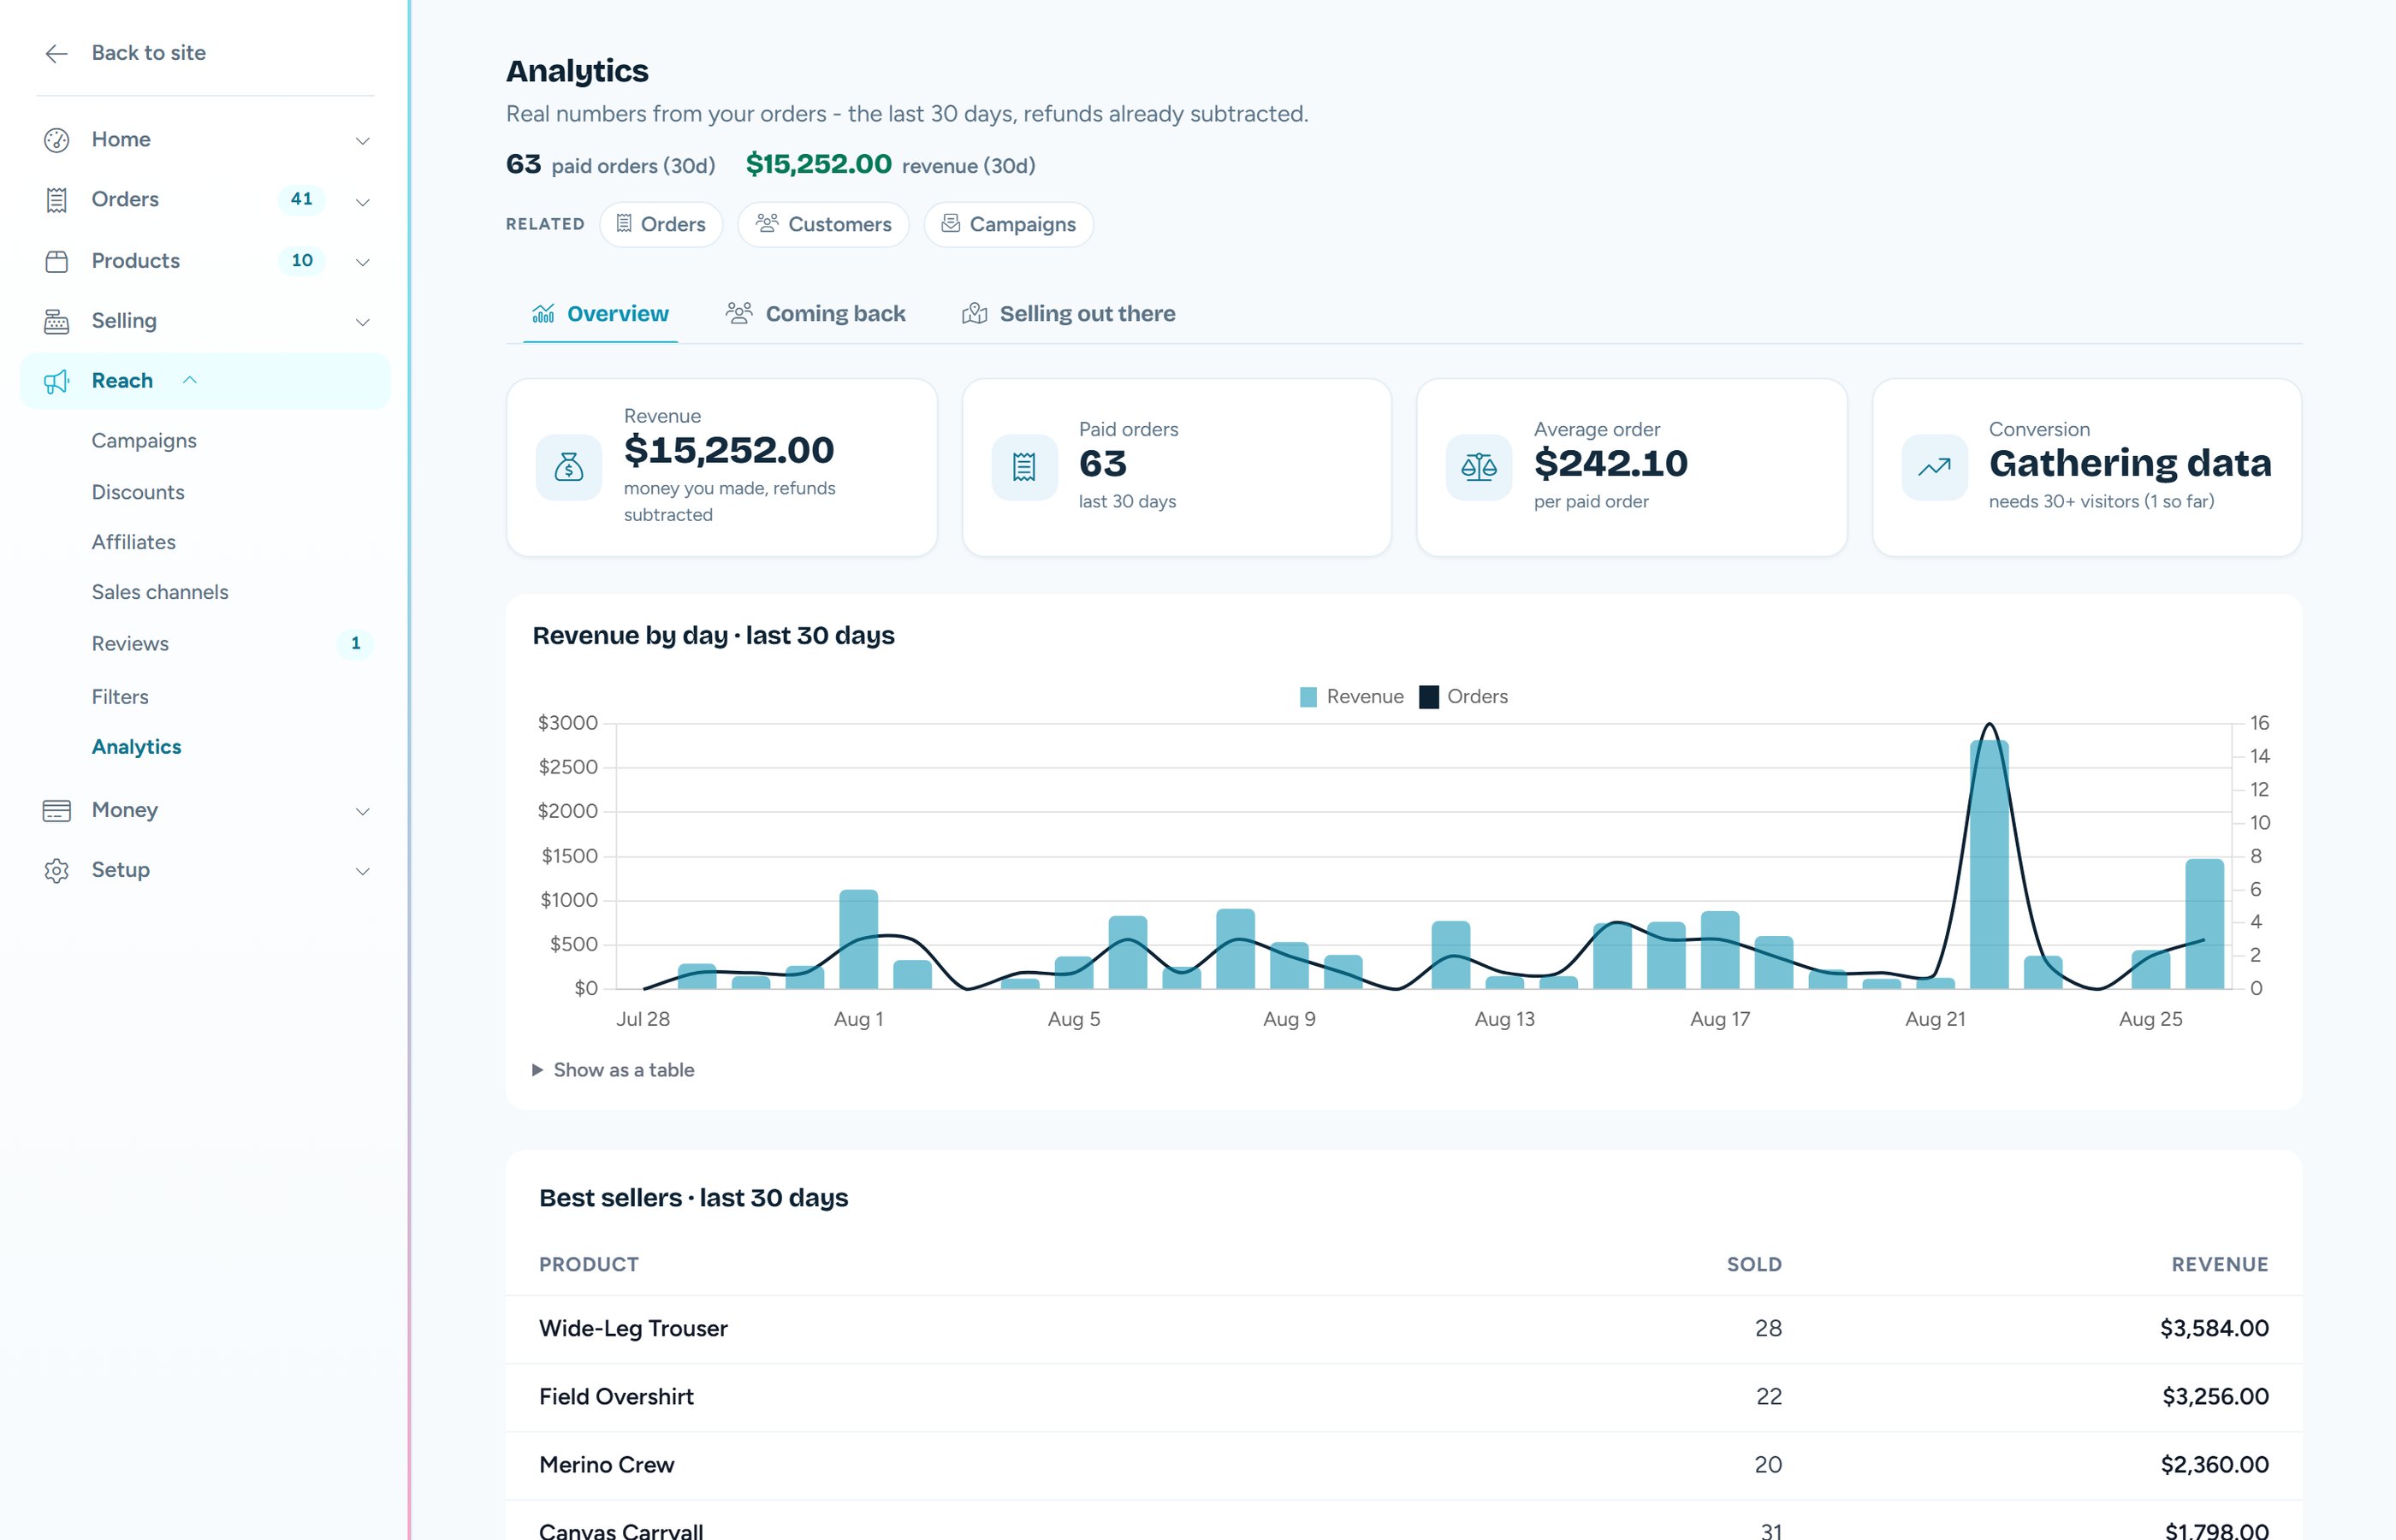Expand the Setup menu chevron

[363, 871]
